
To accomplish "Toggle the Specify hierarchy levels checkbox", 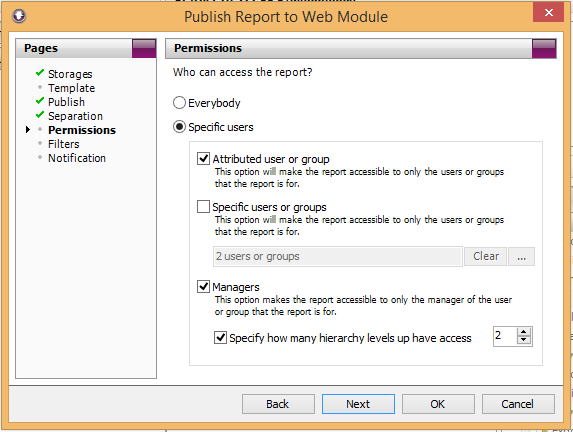I will pyautogui.click(x=220, y=337).
